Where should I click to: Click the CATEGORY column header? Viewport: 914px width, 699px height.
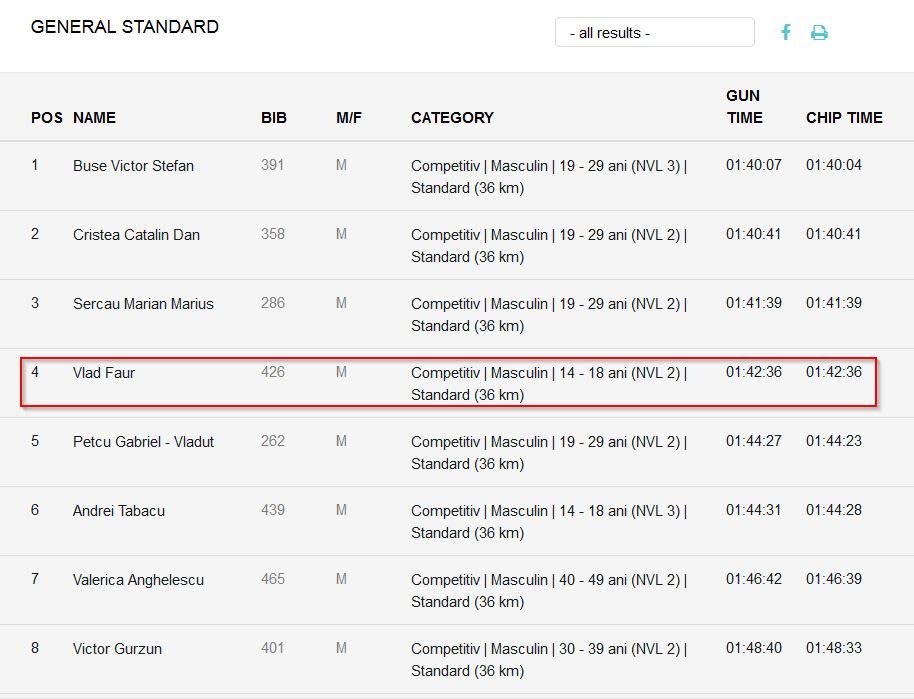[x=452, y=118]
